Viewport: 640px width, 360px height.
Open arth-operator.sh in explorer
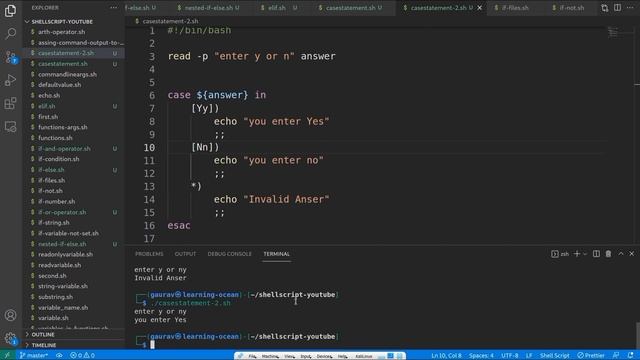coord(62,32)
